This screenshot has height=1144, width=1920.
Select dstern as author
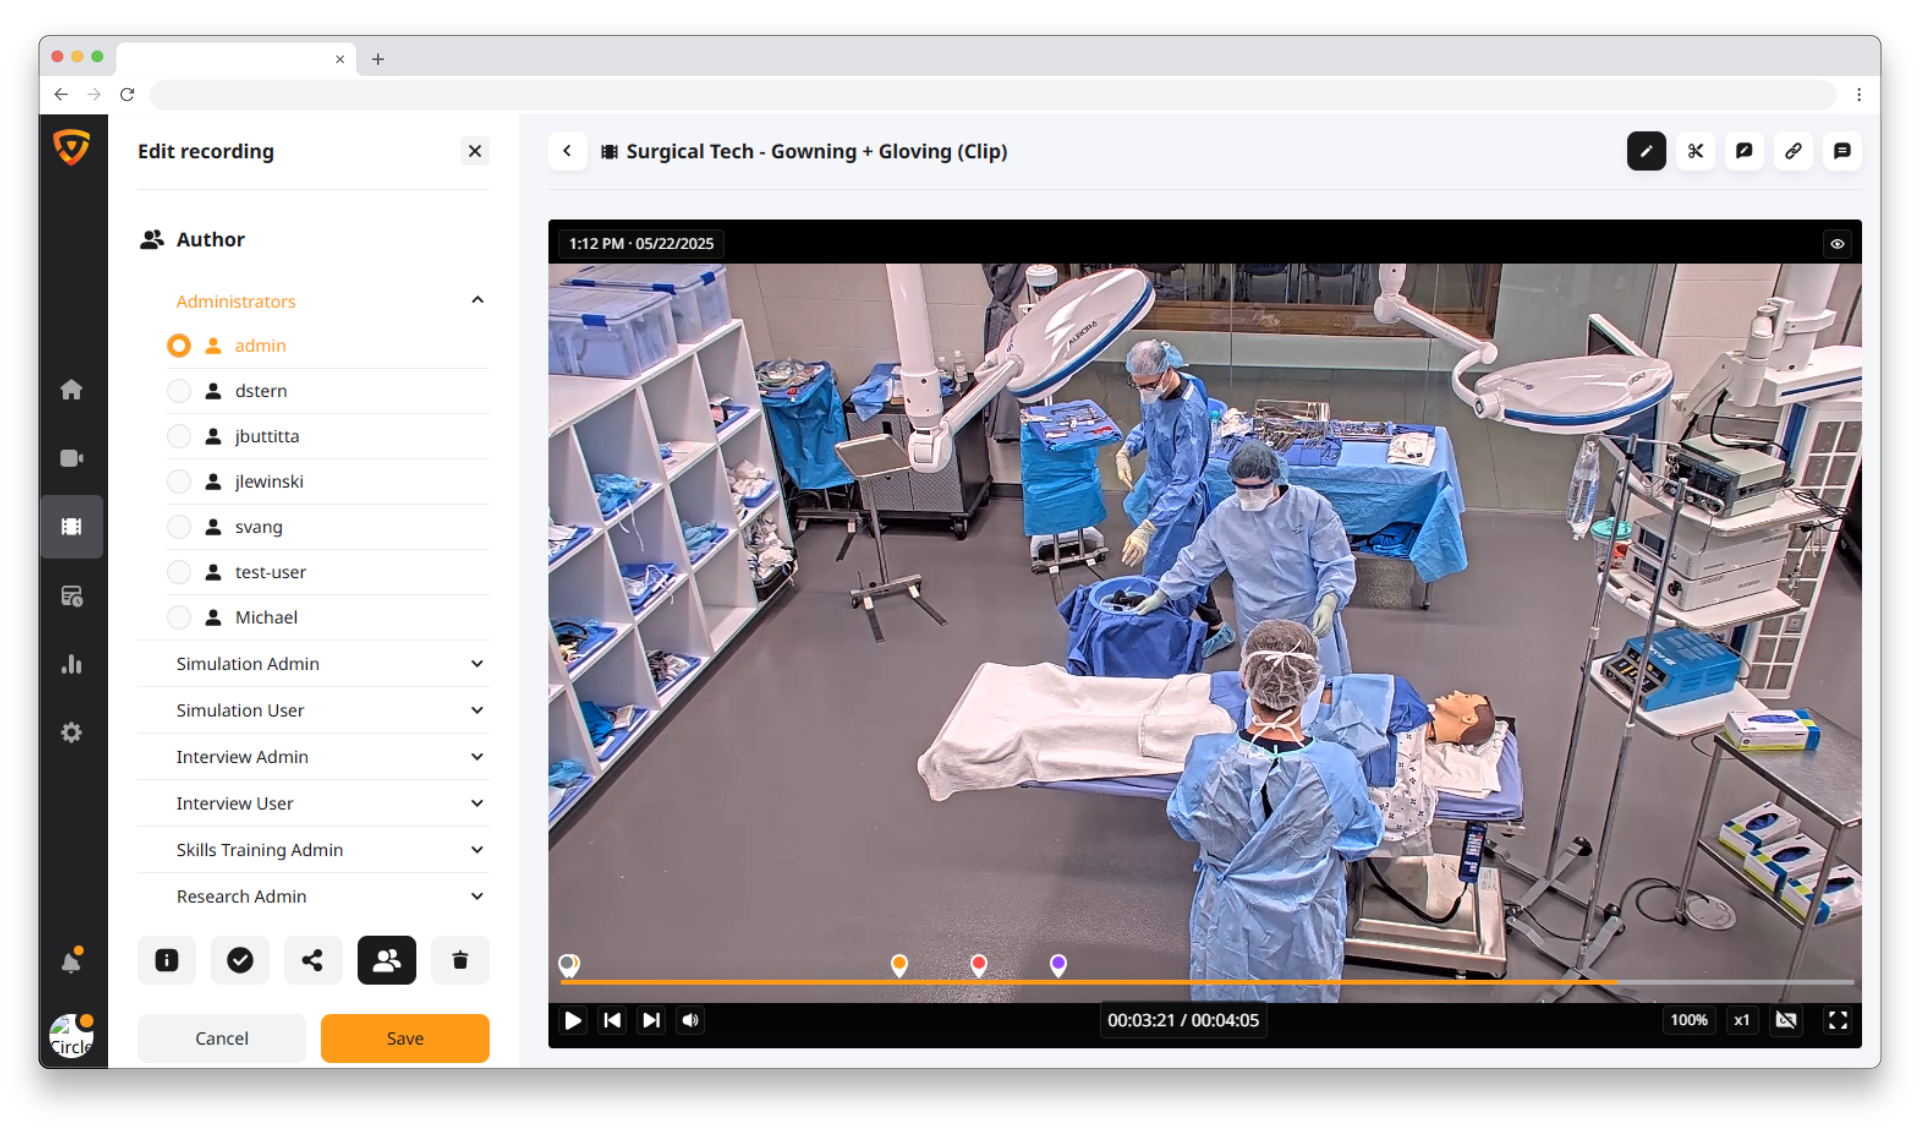point(179,391)
